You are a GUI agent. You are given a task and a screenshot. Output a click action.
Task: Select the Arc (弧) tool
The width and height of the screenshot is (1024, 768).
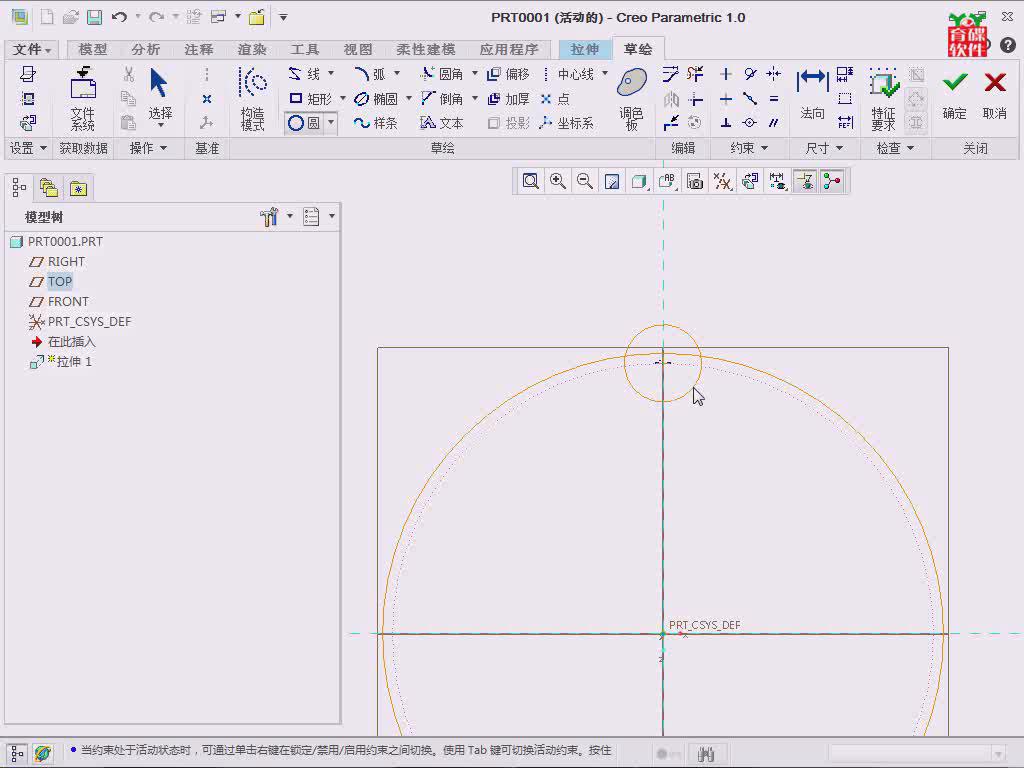pyautogui.click(x=370, y=74)
